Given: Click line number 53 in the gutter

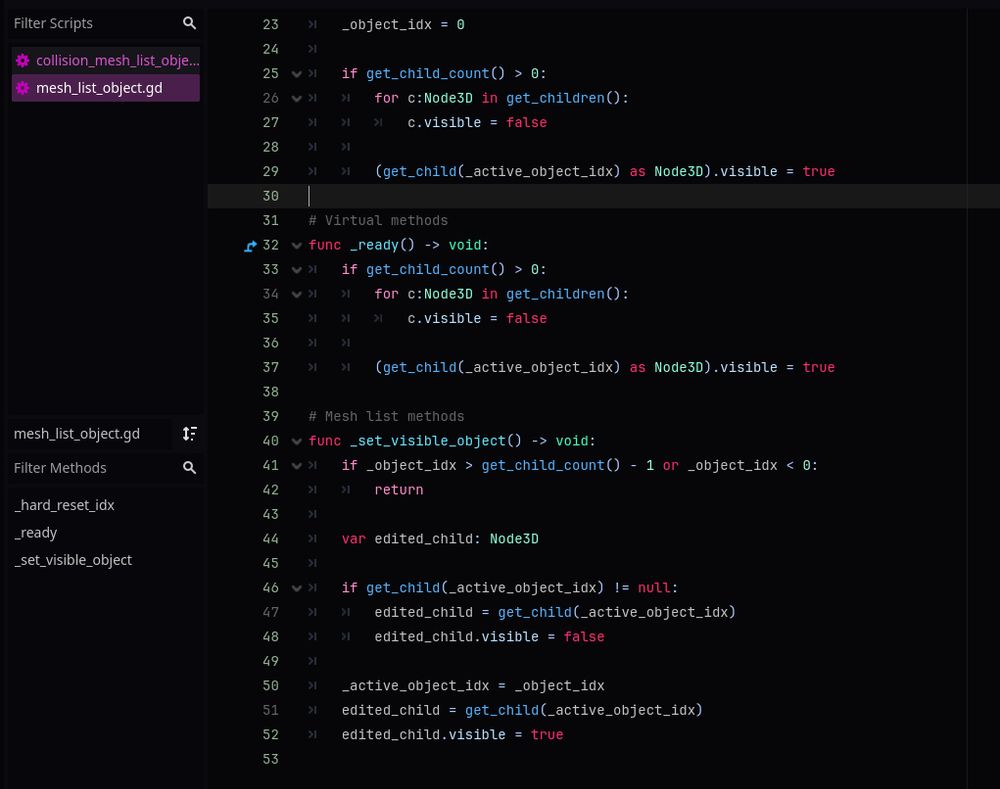Looking at the screenshot, I should pyautogui.click(x=270, y=760).
